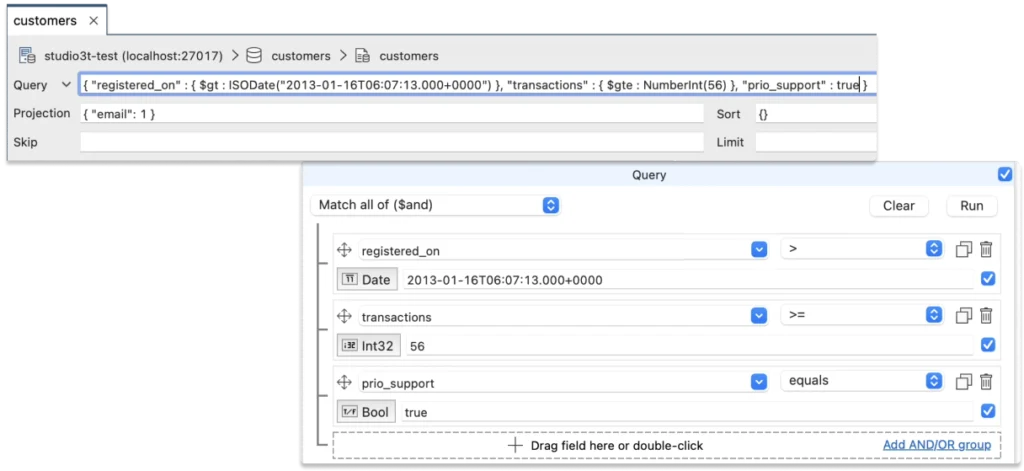The height and width of the screenshot is (471, 1024).
Task: Click into the Skip field
Action: [x=392, y=142]
